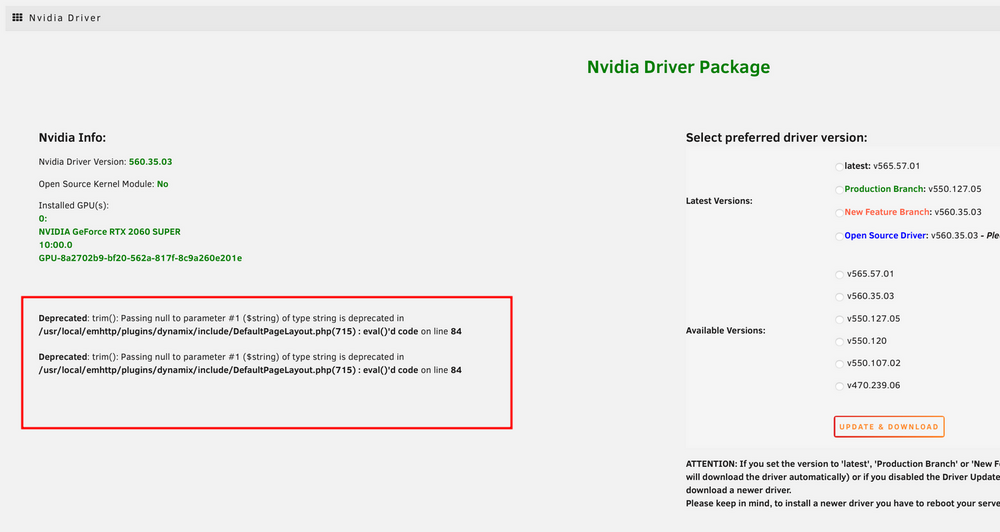The height and width of the screenshot is (532, 1000).
Task: Click the Nvidia Driver Package heading
Action: click(679, 67)
